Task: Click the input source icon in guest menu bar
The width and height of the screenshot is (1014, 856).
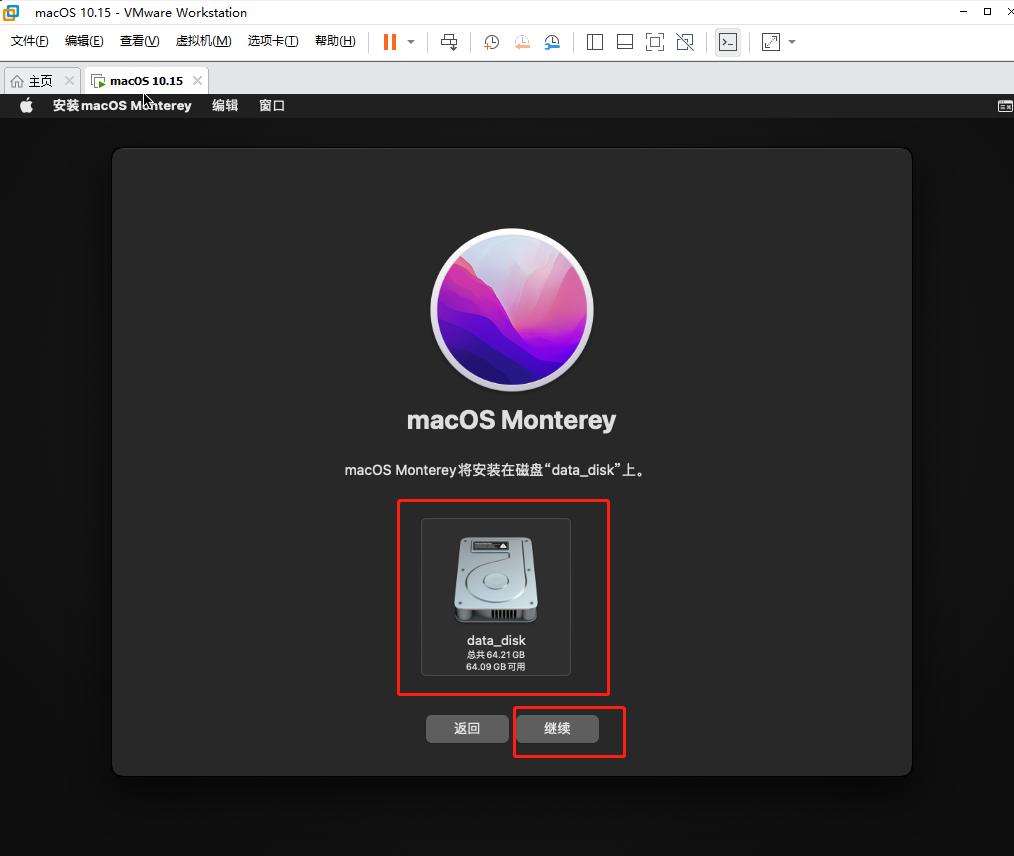Action: pyautogui.click(x=1005, y=106)
